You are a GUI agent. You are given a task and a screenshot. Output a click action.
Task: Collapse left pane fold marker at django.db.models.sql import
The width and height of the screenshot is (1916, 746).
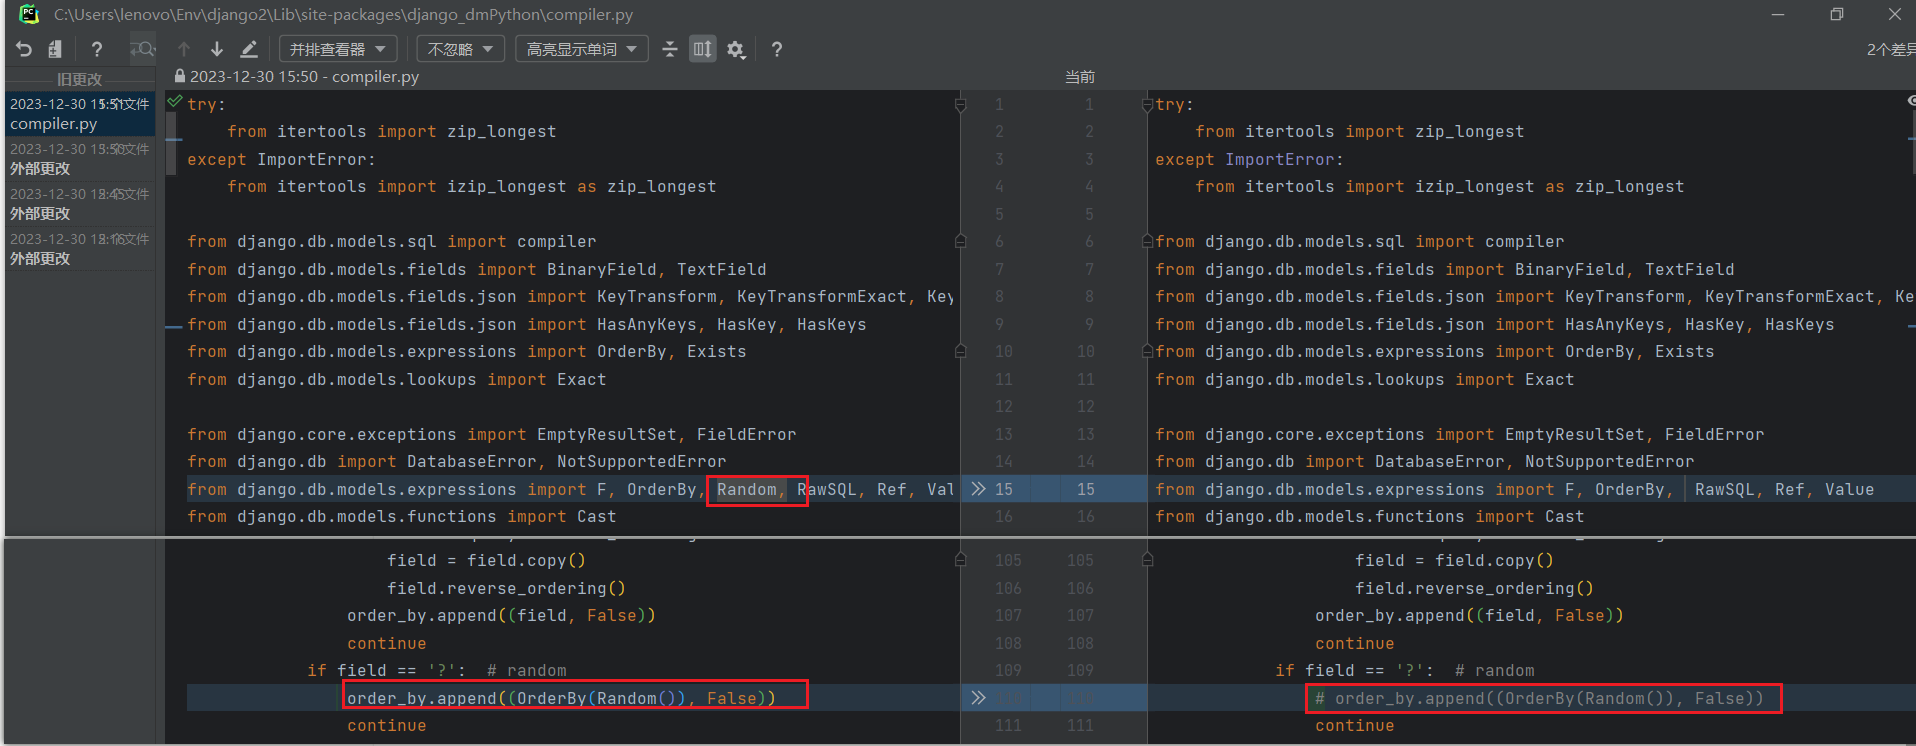point(960,241)
